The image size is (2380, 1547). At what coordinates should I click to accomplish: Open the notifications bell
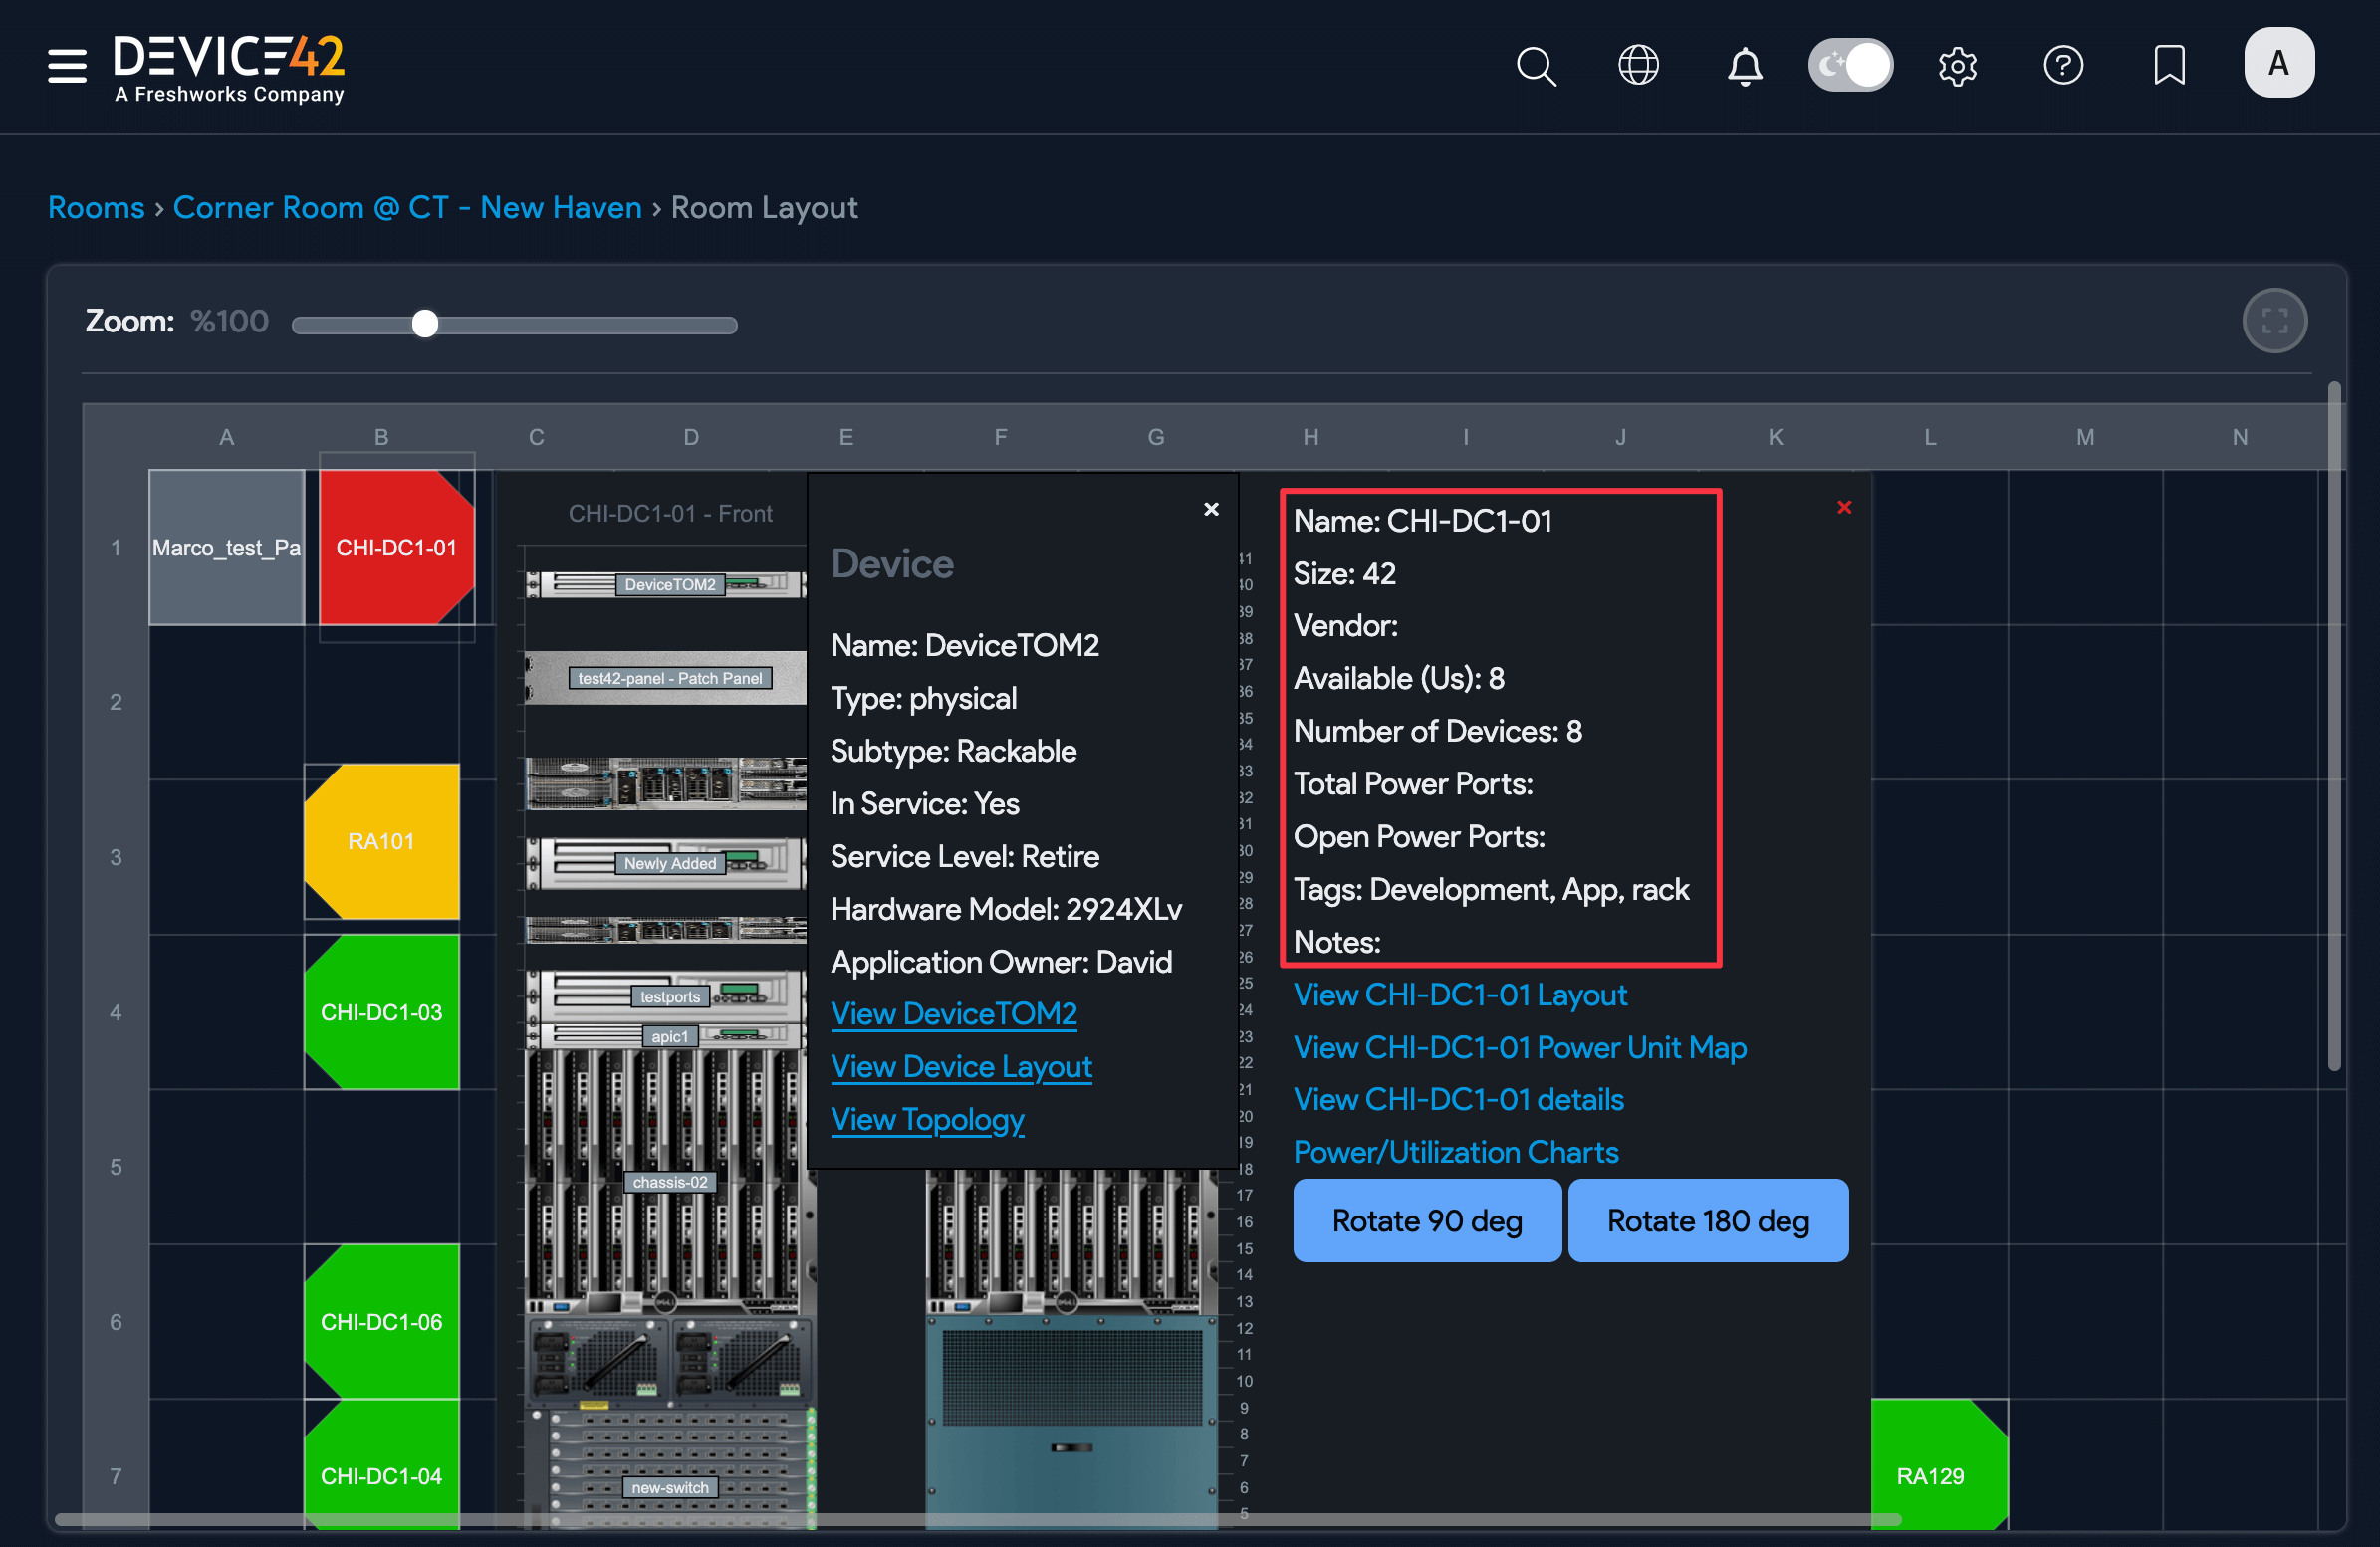1744,66
